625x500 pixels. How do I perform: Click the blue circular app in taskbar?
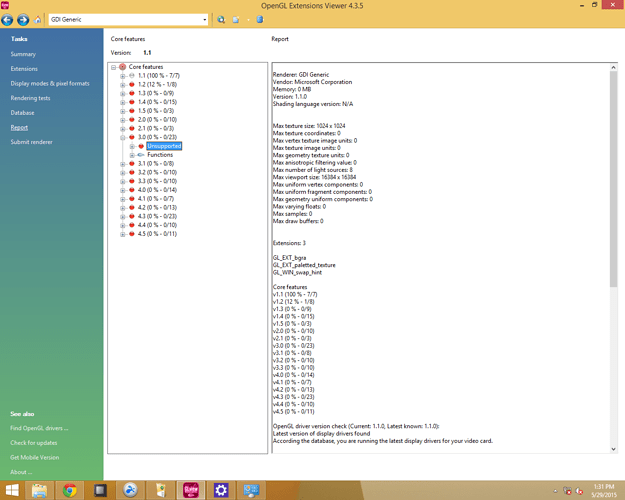pos(130,490)
